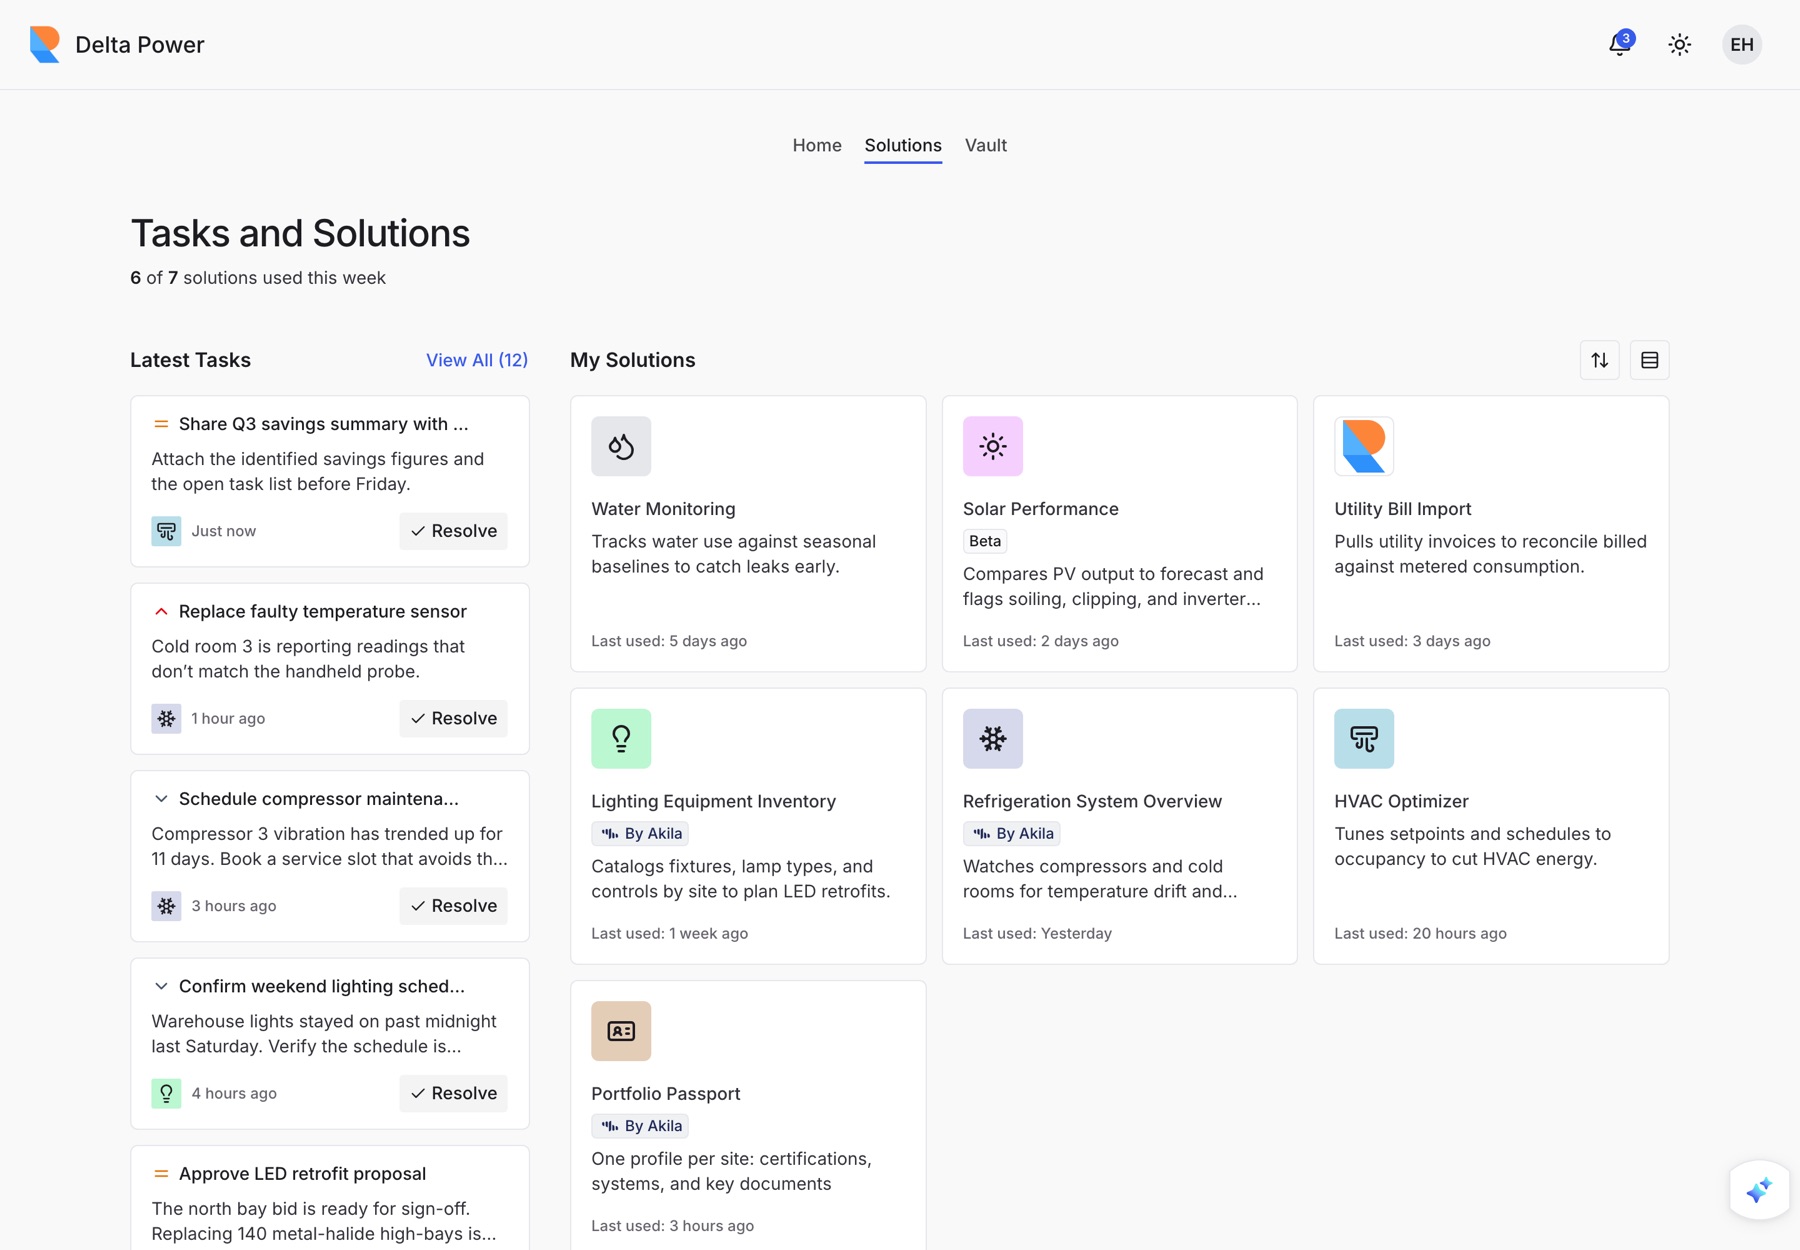
Task: Click the HVAC icon on Share Q3 task
Action: (x=166, y=531)
